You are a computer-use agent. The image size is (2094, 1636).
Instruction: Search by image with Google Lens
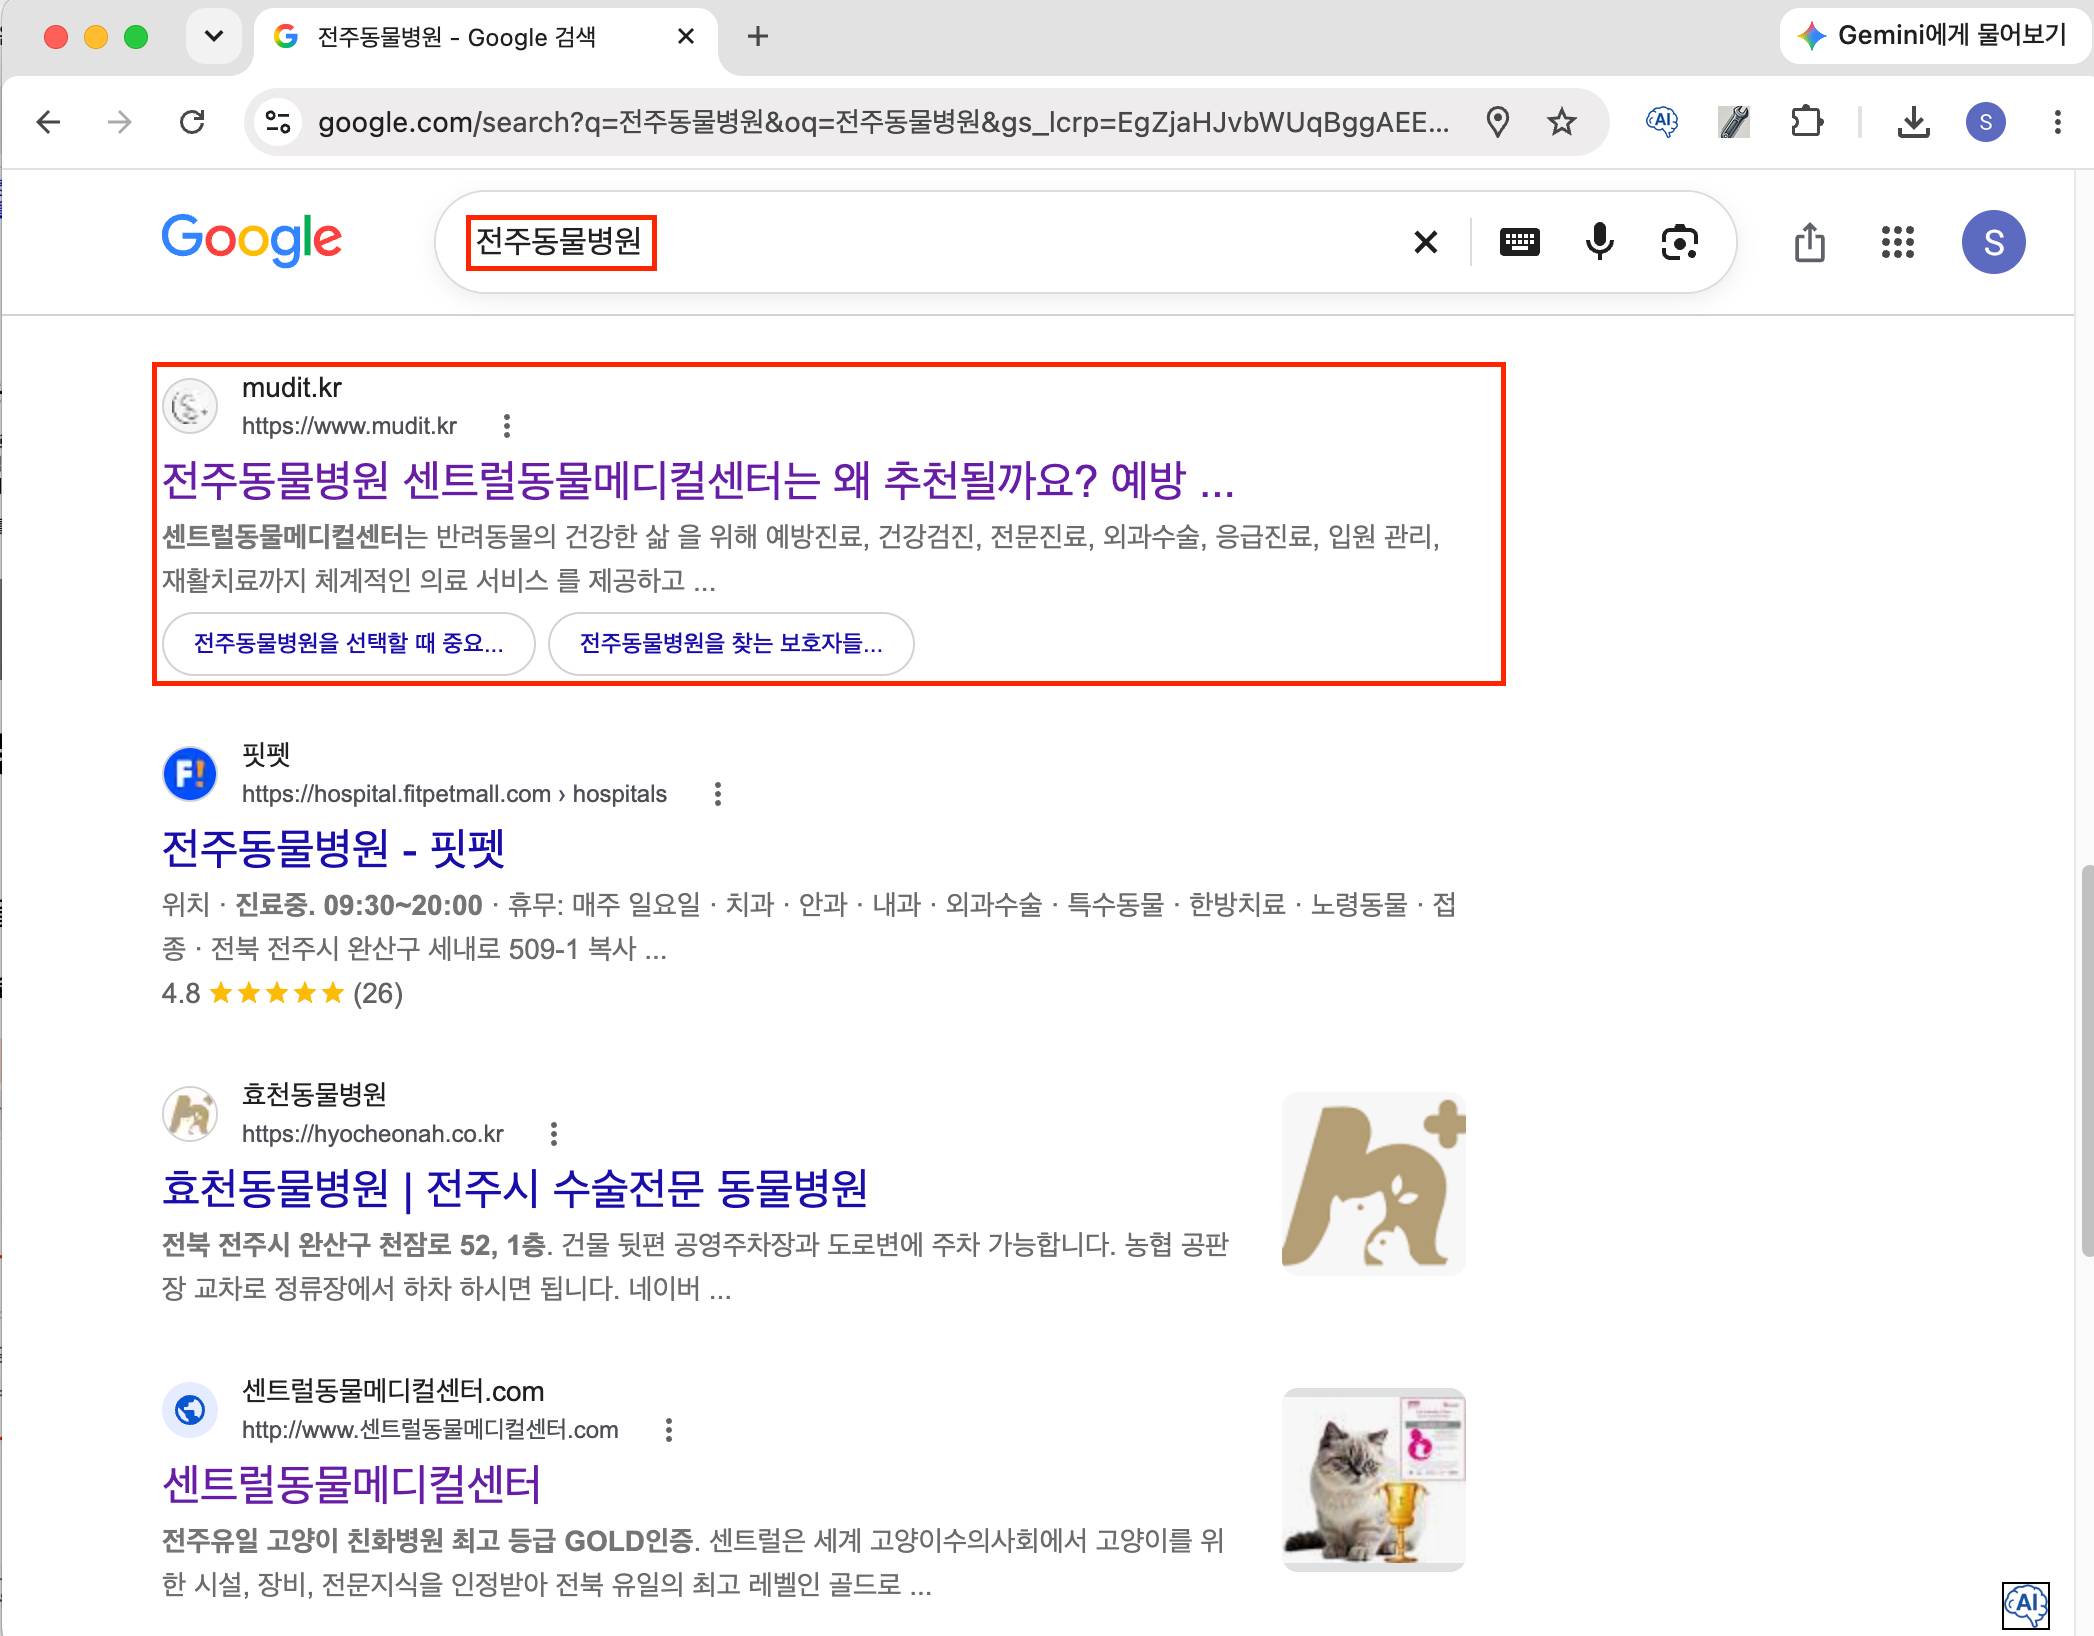coord(1679,242)
